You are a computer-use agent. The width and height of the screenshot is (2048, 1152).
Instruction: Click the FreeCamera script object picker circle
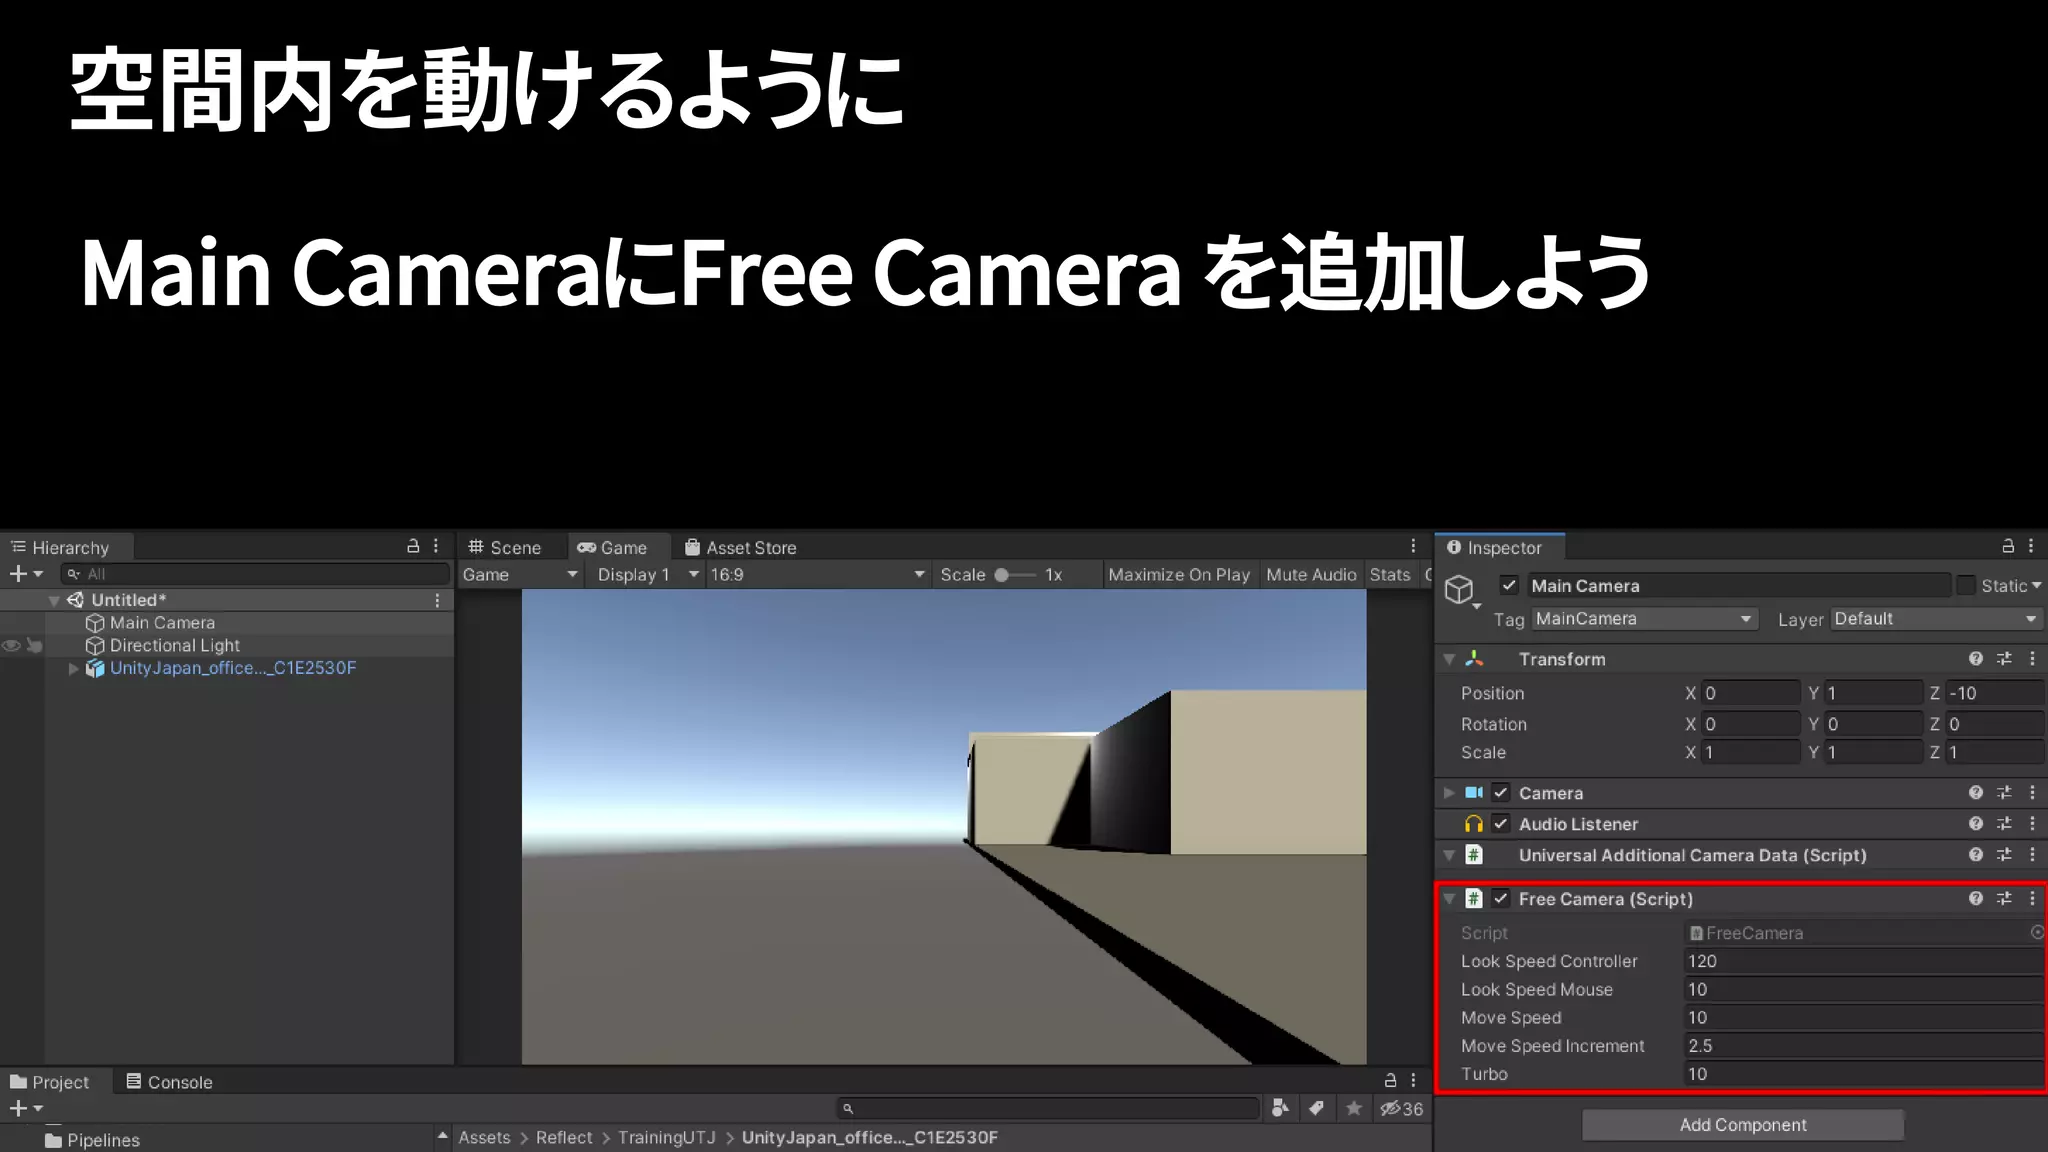[x=2037, y=932]
